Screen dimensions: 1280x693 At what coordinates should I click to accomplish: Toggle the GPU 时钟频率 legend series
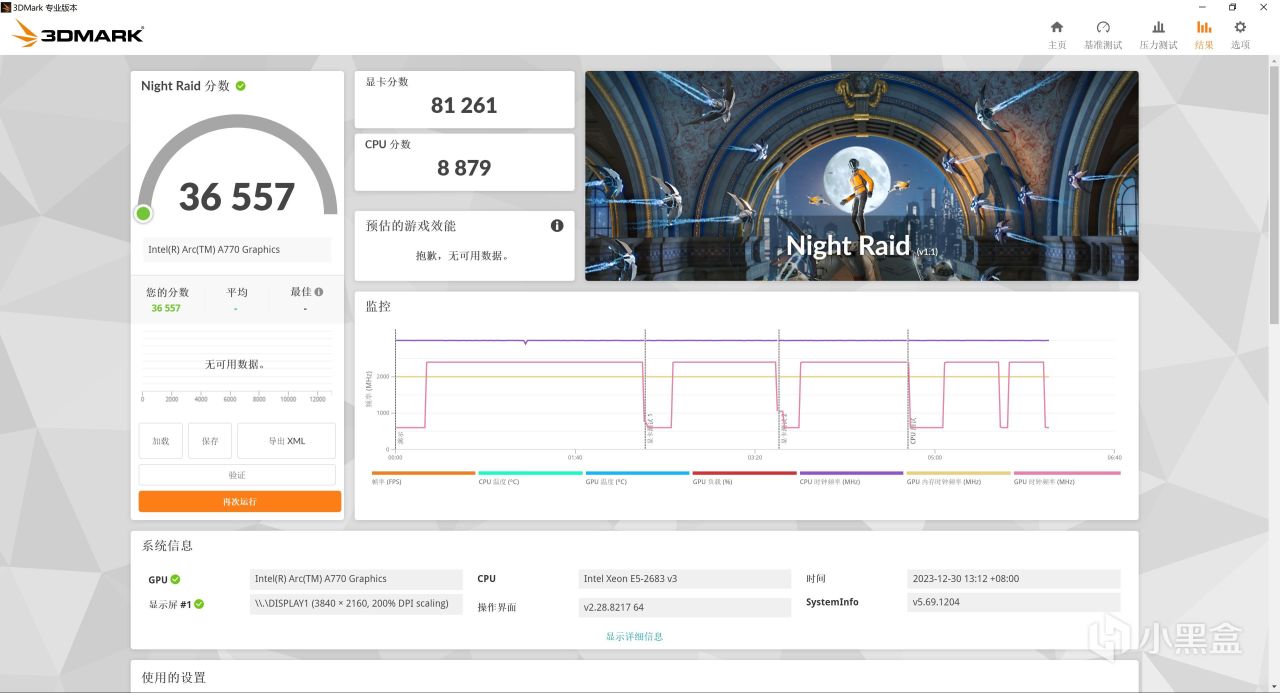point(1066,478)
